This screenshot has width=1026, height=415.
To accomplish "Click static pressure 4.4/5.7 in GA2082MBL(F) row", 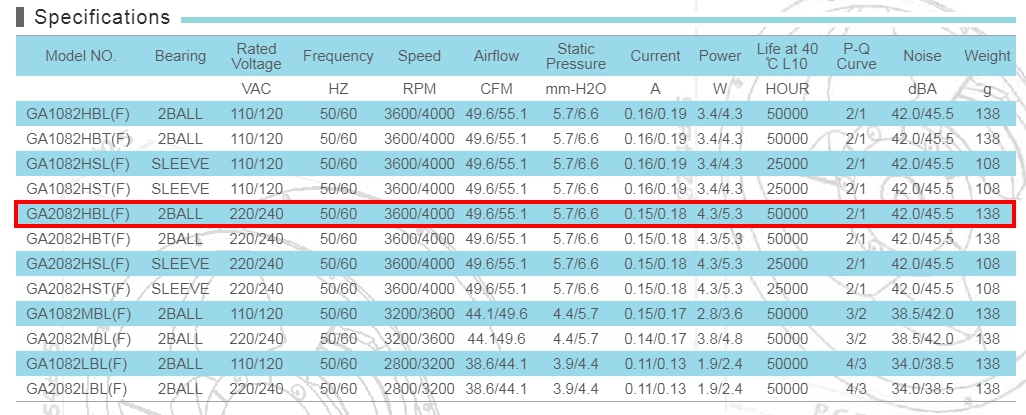I will pos(576,338).
